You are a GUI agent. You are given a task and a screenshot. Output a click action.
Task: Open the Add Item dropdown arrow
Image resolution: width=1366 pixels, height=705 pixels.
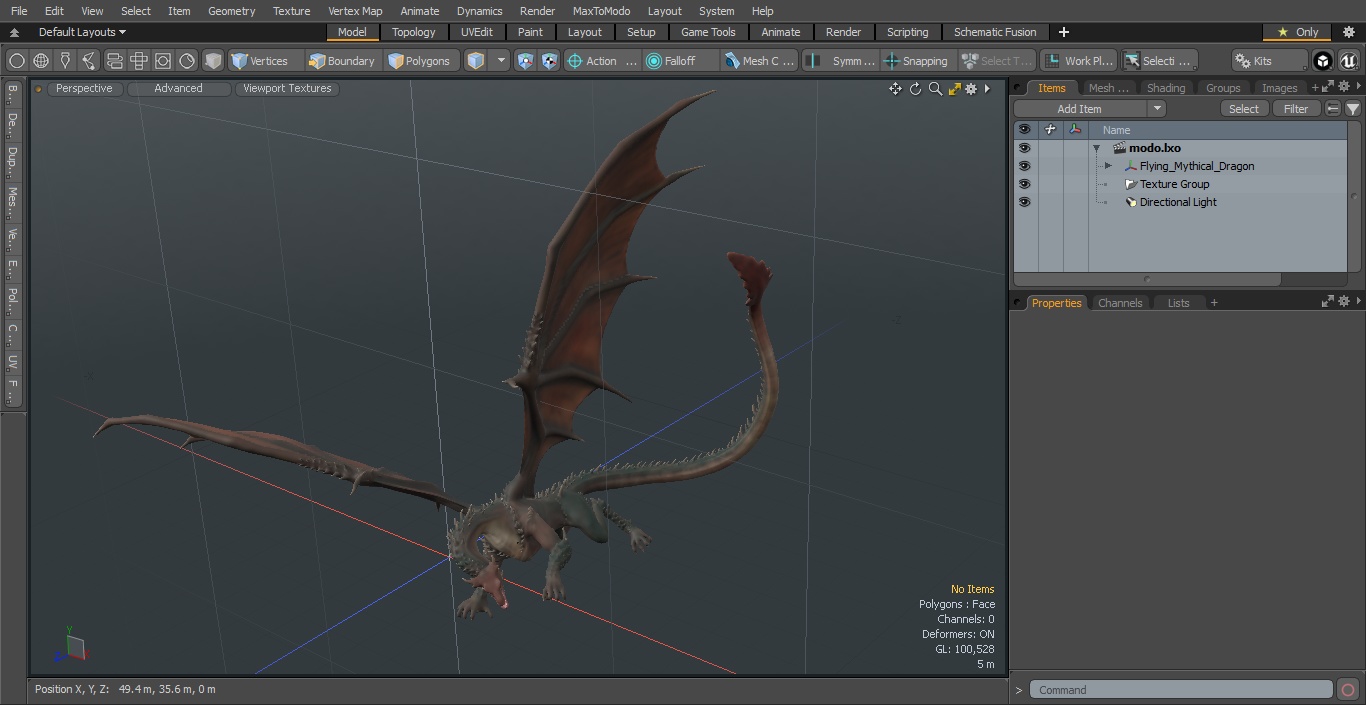[1157, 109]
